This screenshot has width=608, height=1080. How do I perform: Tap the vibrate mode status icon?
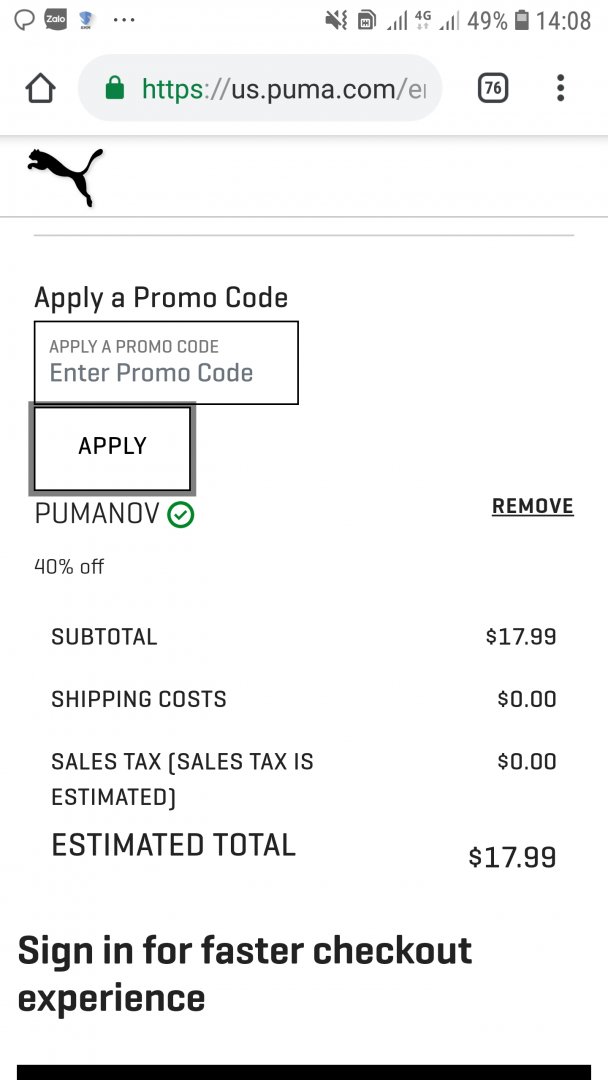[x=337, y=20]
